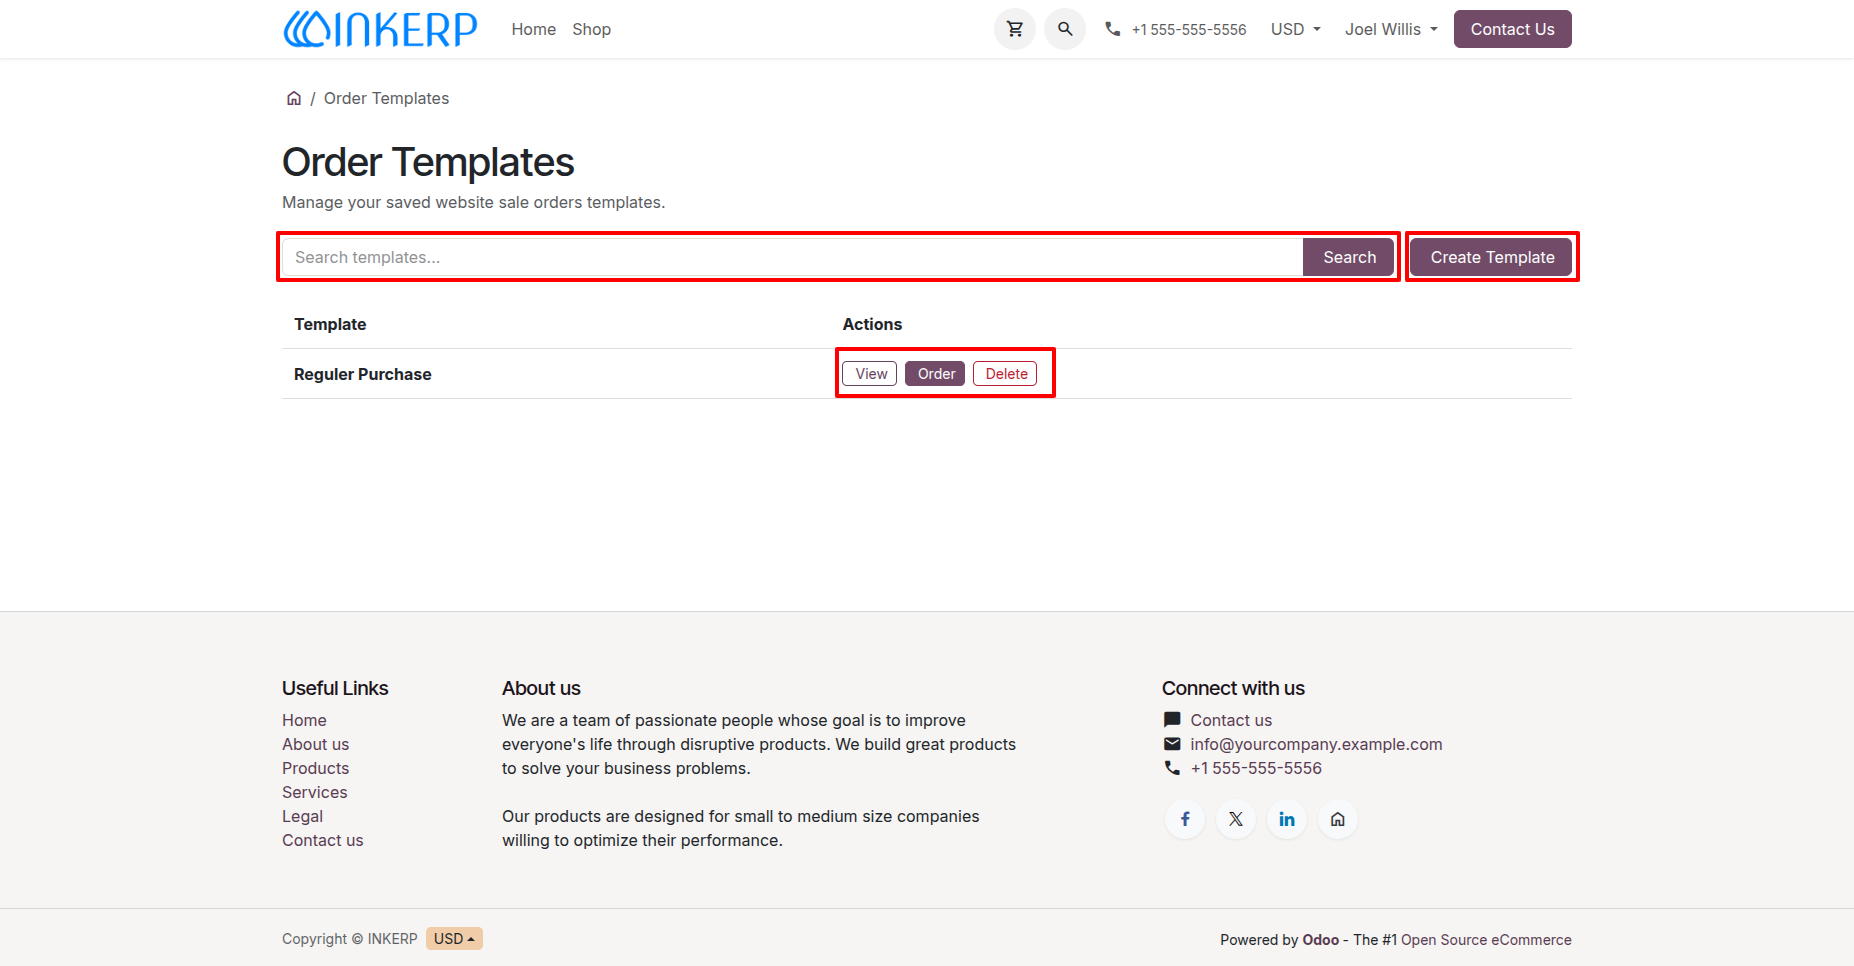1854x966 pixels.
Task: Go to Home in top navigation
Action: 534,29
